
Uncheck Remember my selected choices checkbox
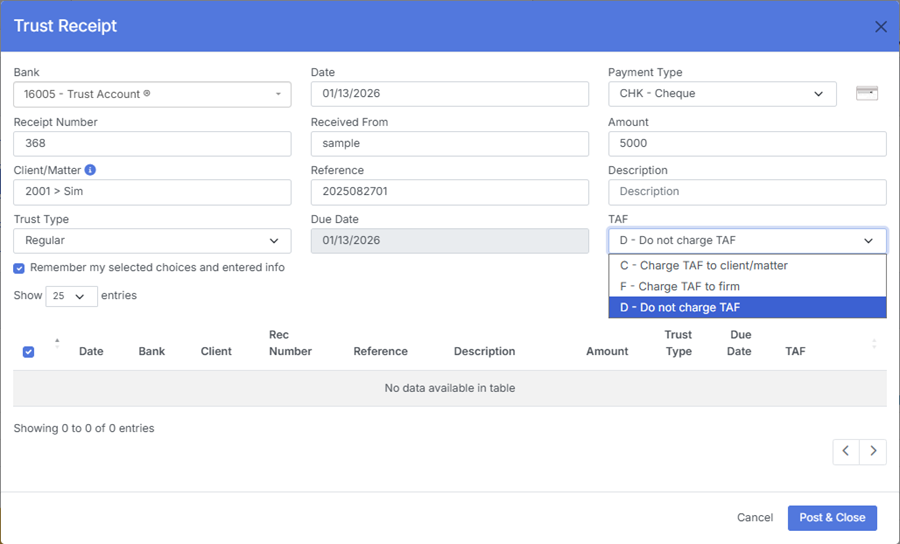point(19,268)
